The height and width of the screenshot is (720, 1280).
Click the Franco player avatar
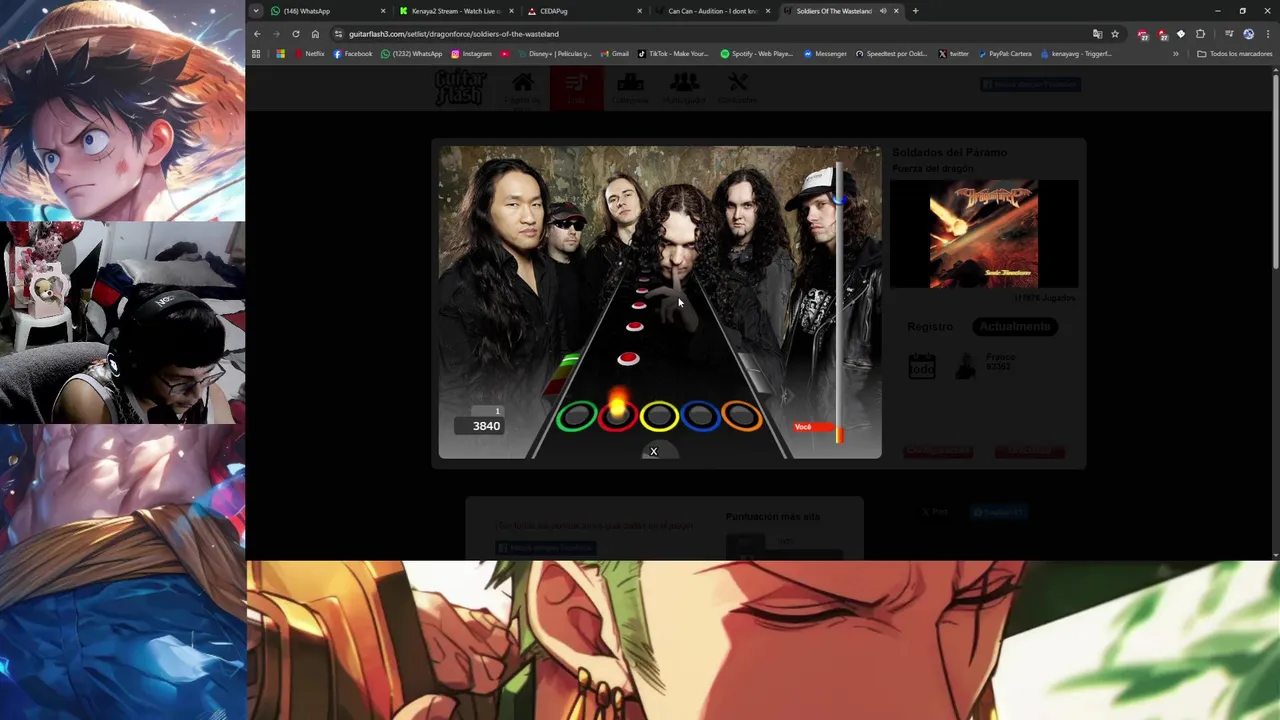click(965, 366)
